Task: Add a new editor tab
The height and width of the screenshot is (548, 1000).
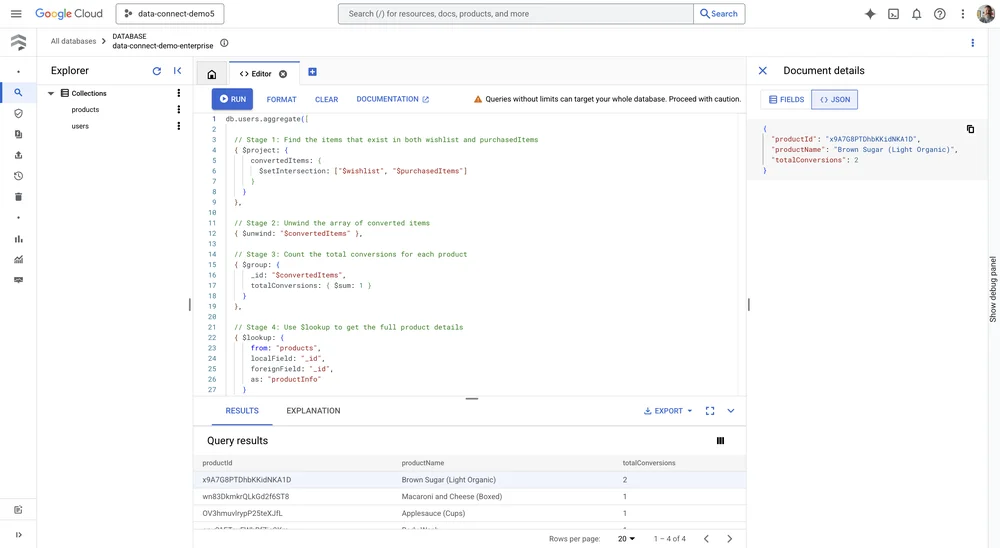Action: click(x=312, y=72)
